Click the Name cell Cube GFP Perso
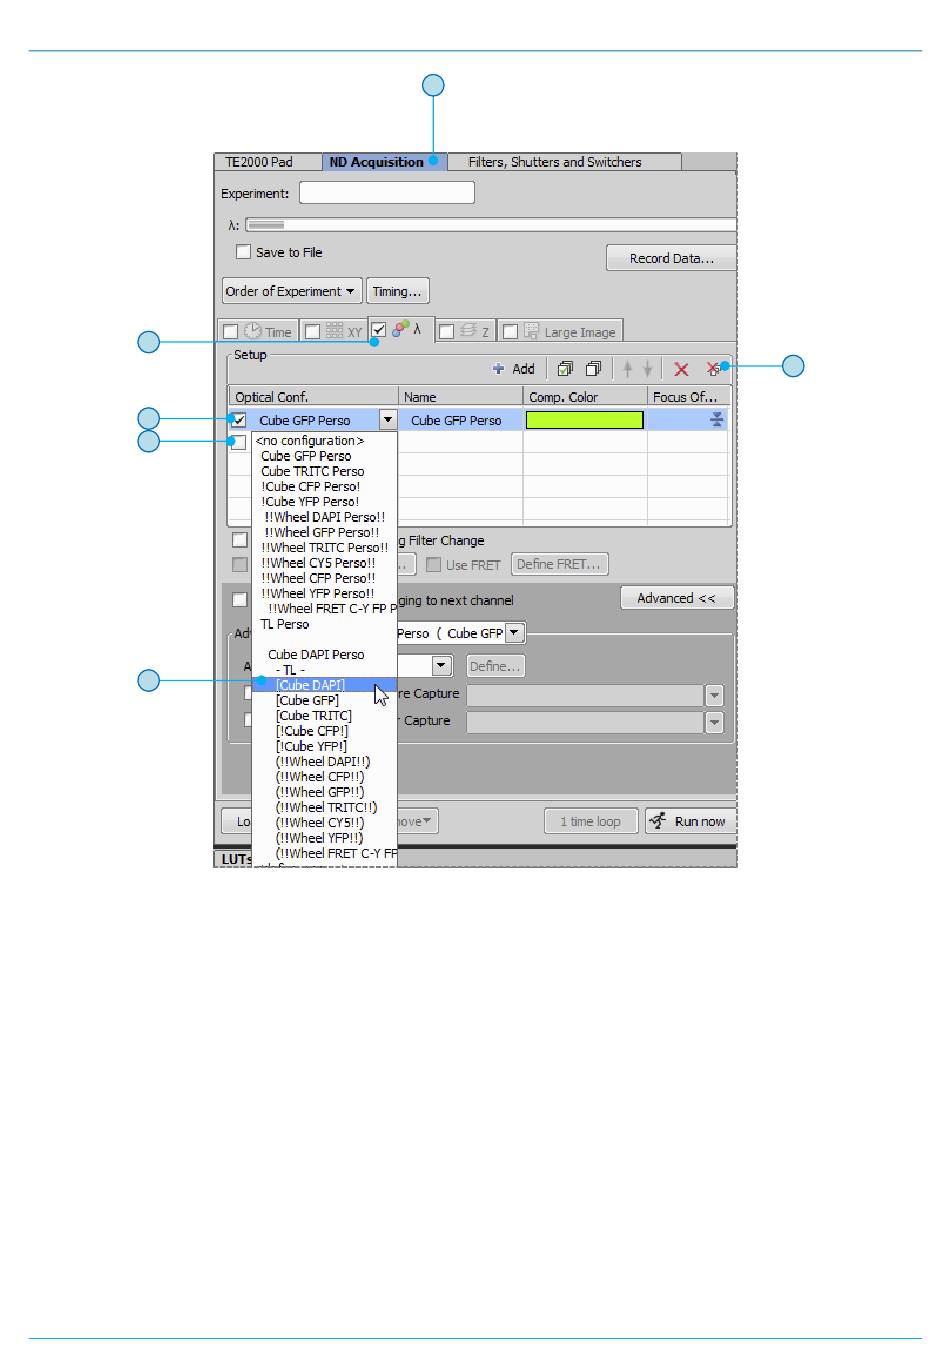The width and height of the screenshot is (950, 1369). [460, 420]
